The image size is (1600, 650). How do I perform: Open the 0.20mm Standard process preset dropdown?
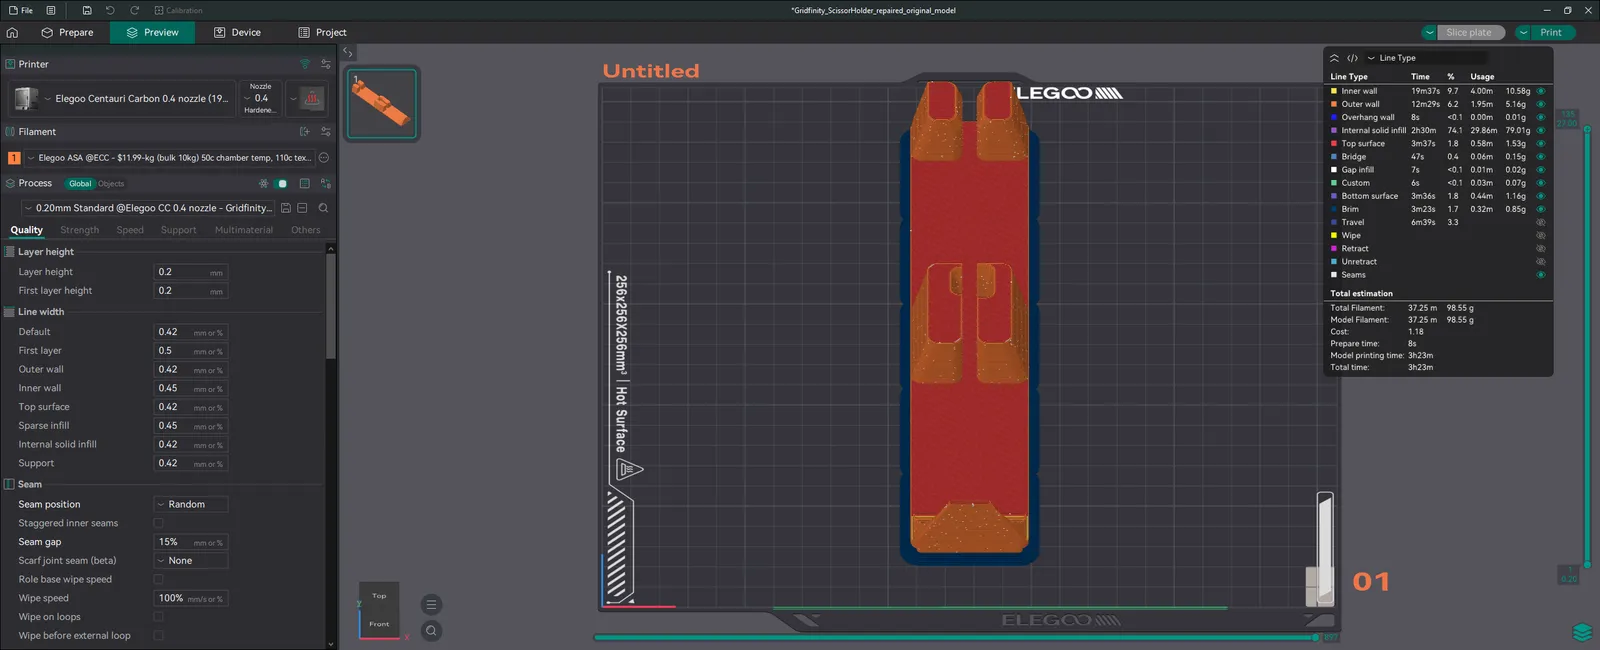[148, 208]
